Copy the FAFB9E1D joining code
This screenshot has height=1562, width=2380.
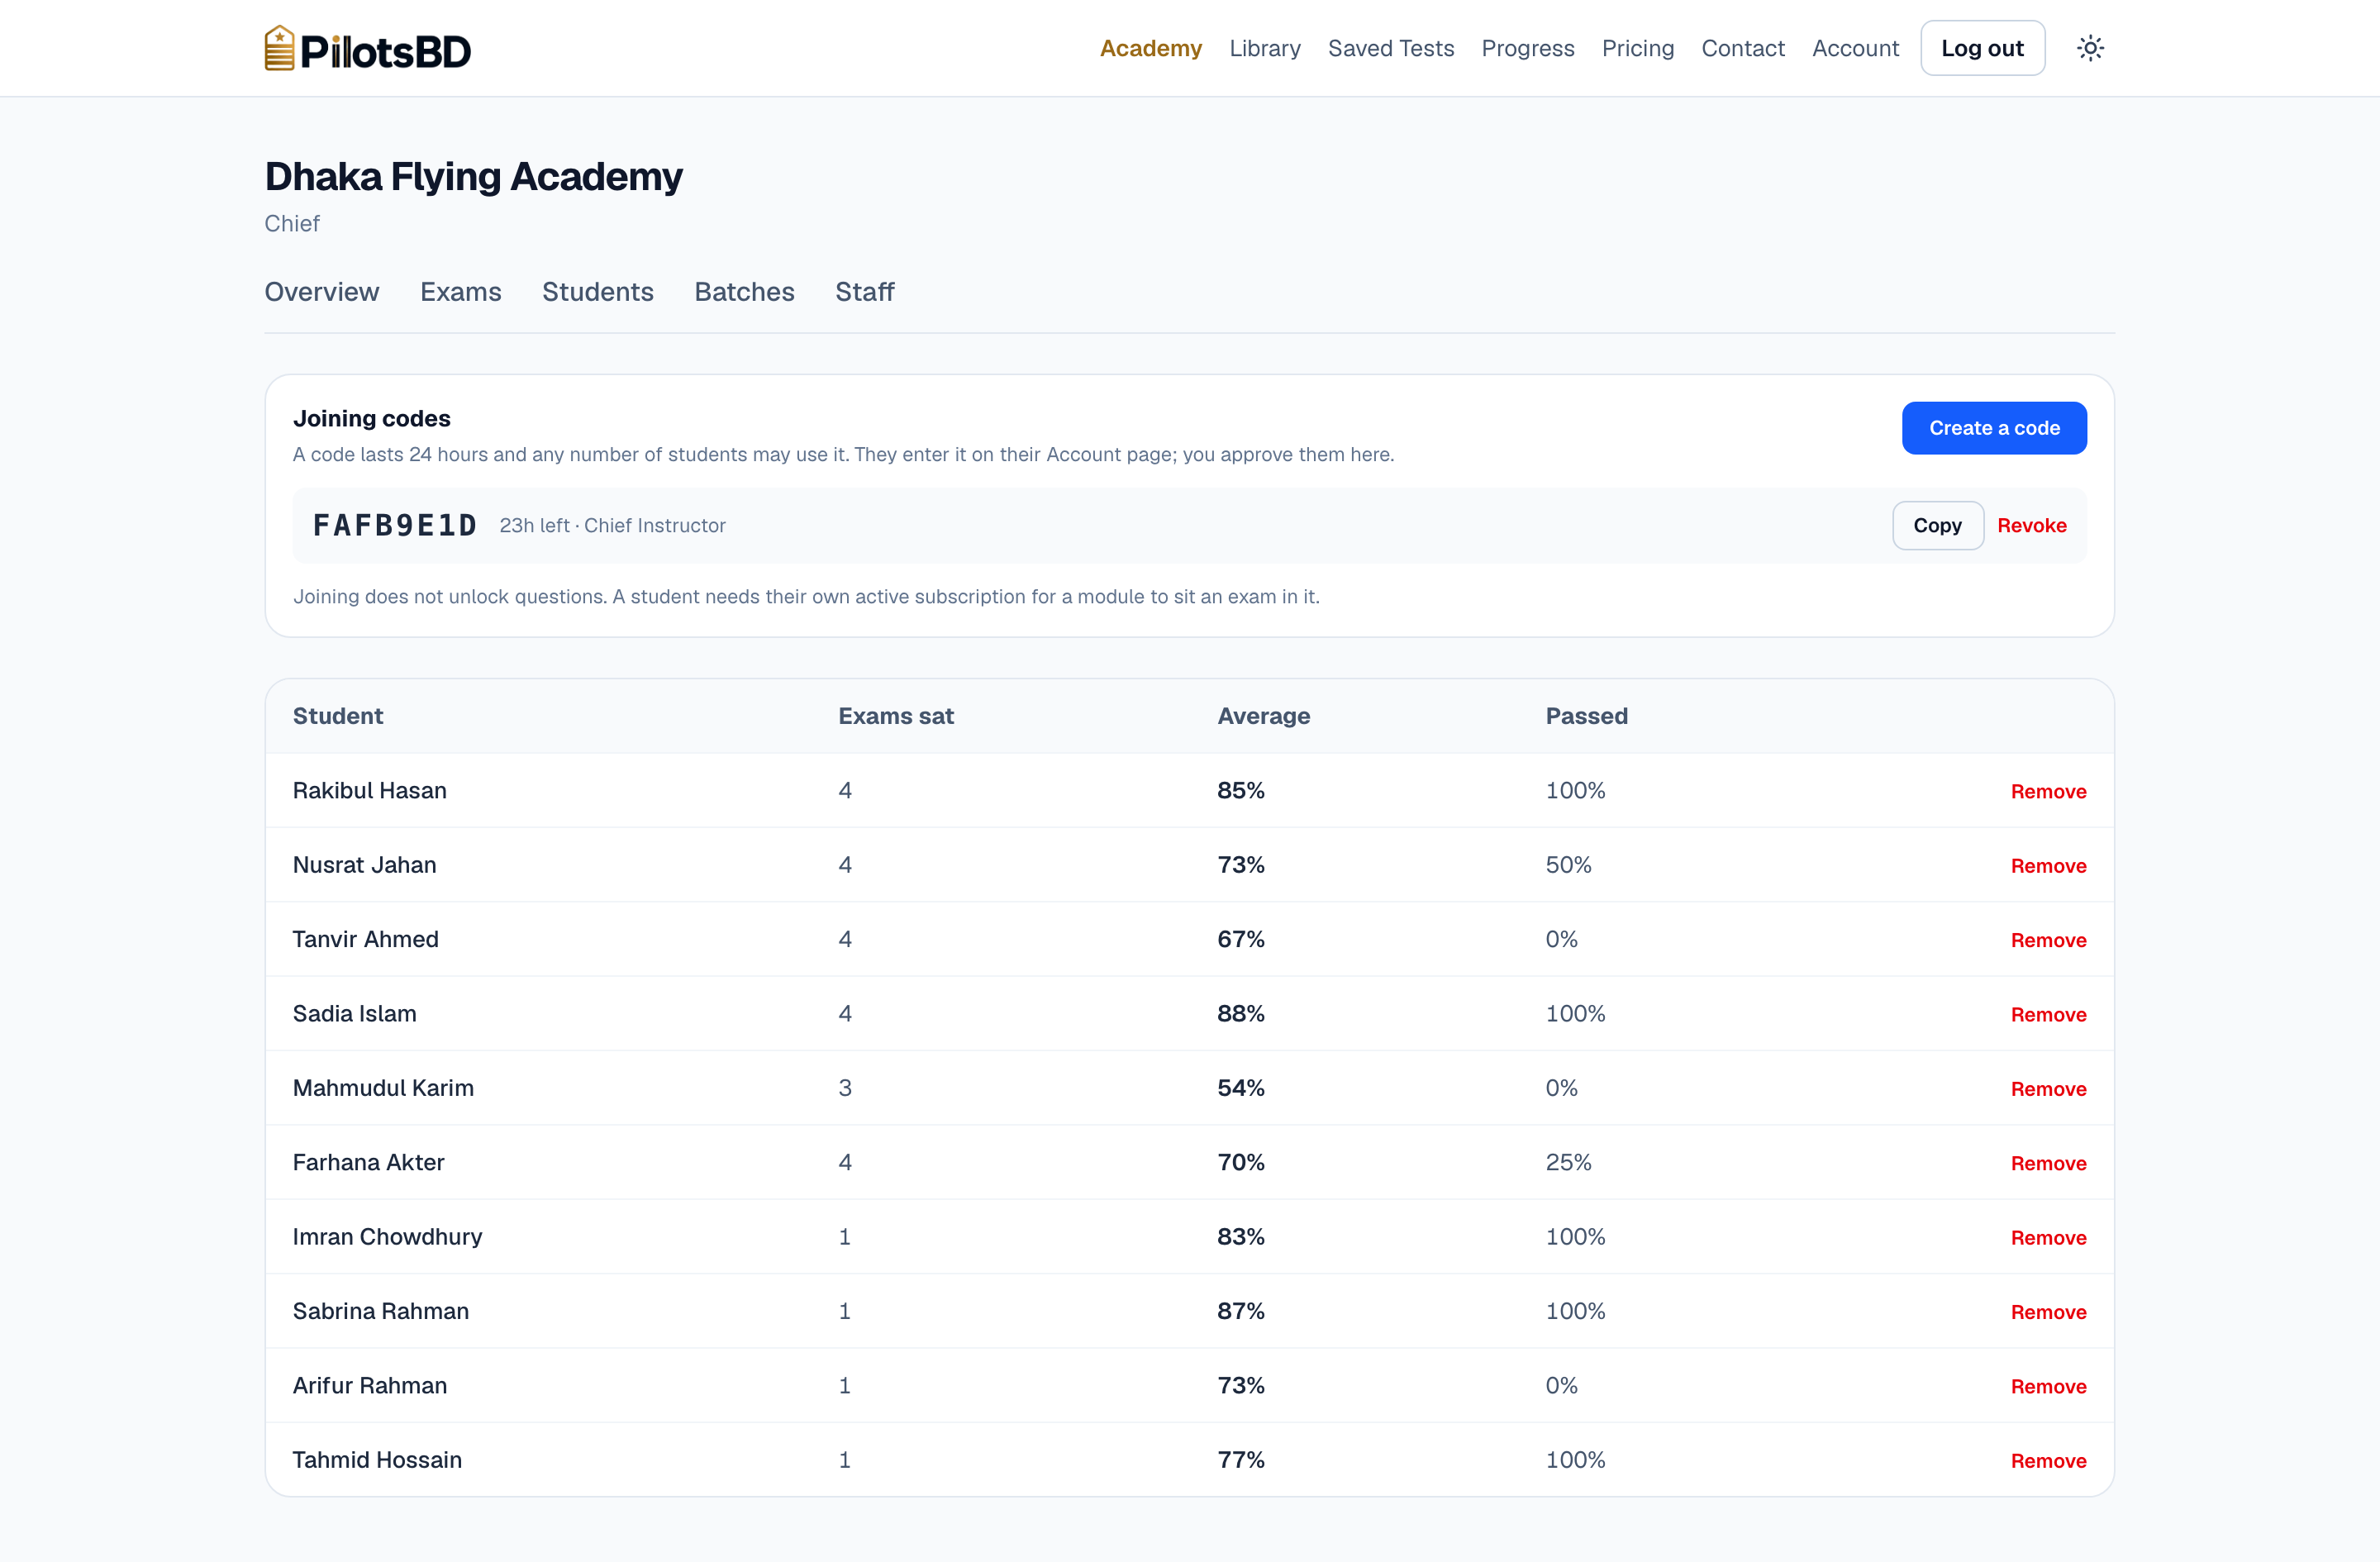click(x=1937, y=525)
